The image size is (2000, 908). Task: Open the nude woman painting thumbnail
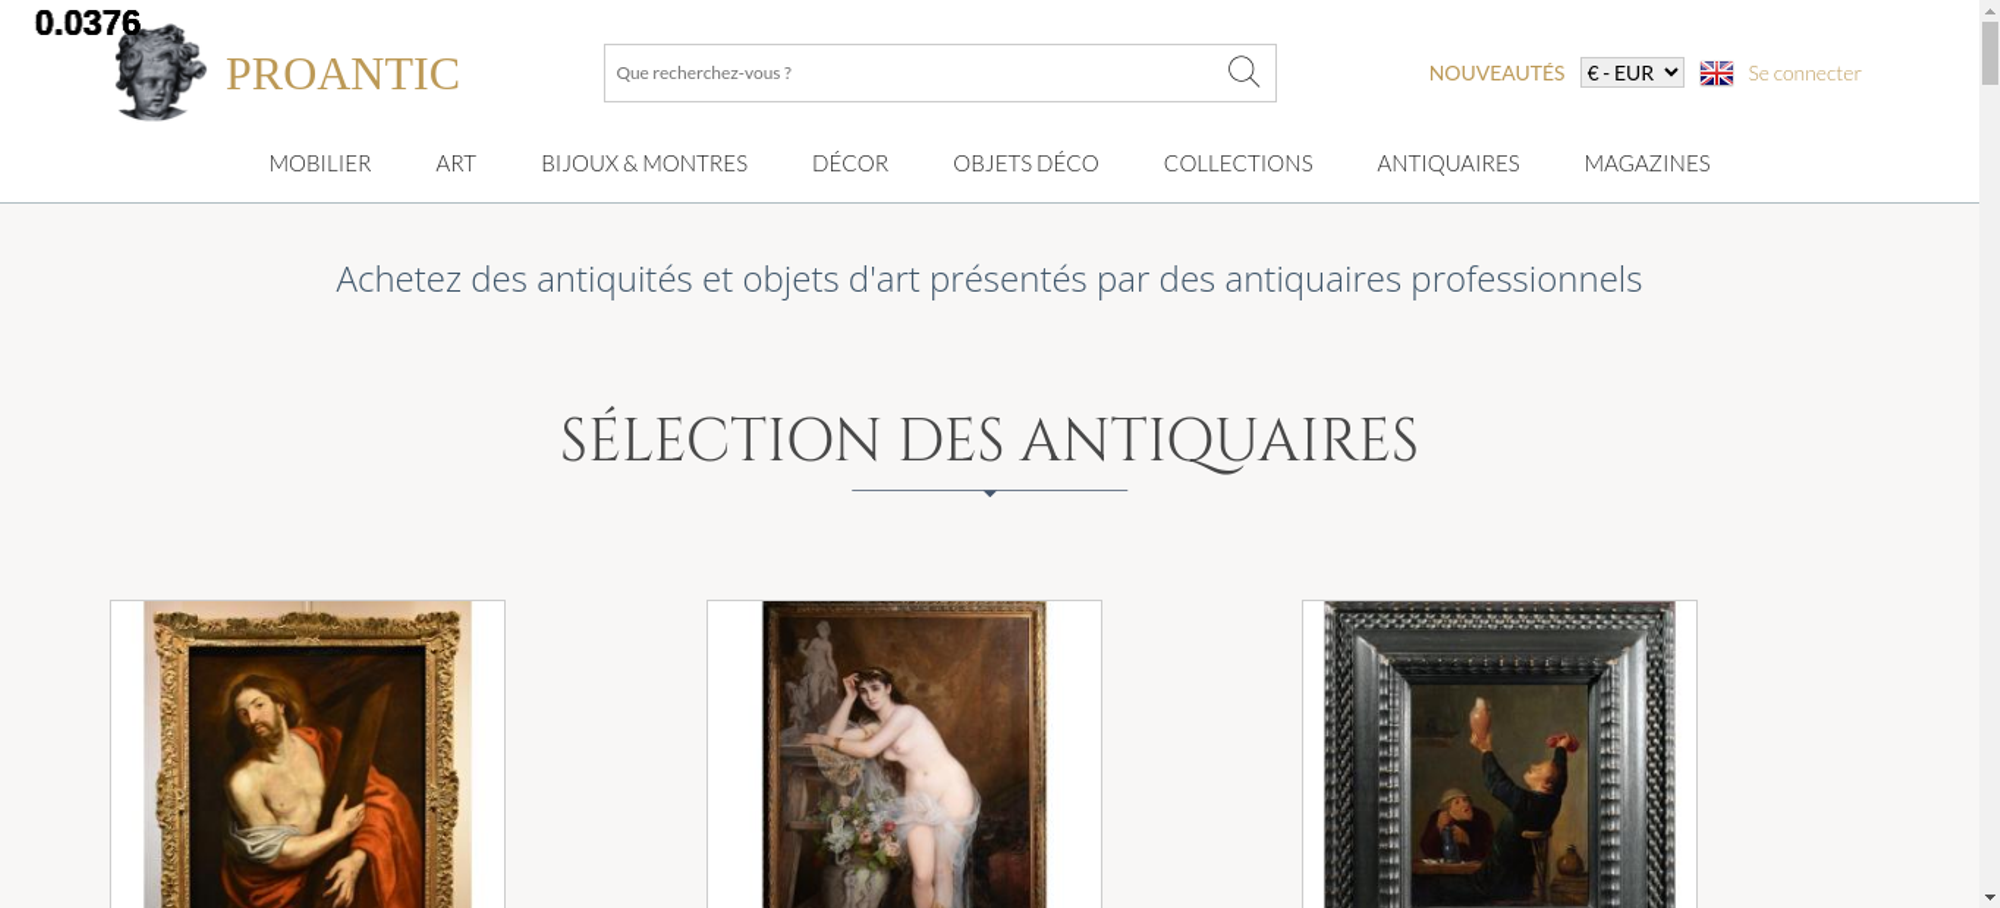tap(904, 754)
